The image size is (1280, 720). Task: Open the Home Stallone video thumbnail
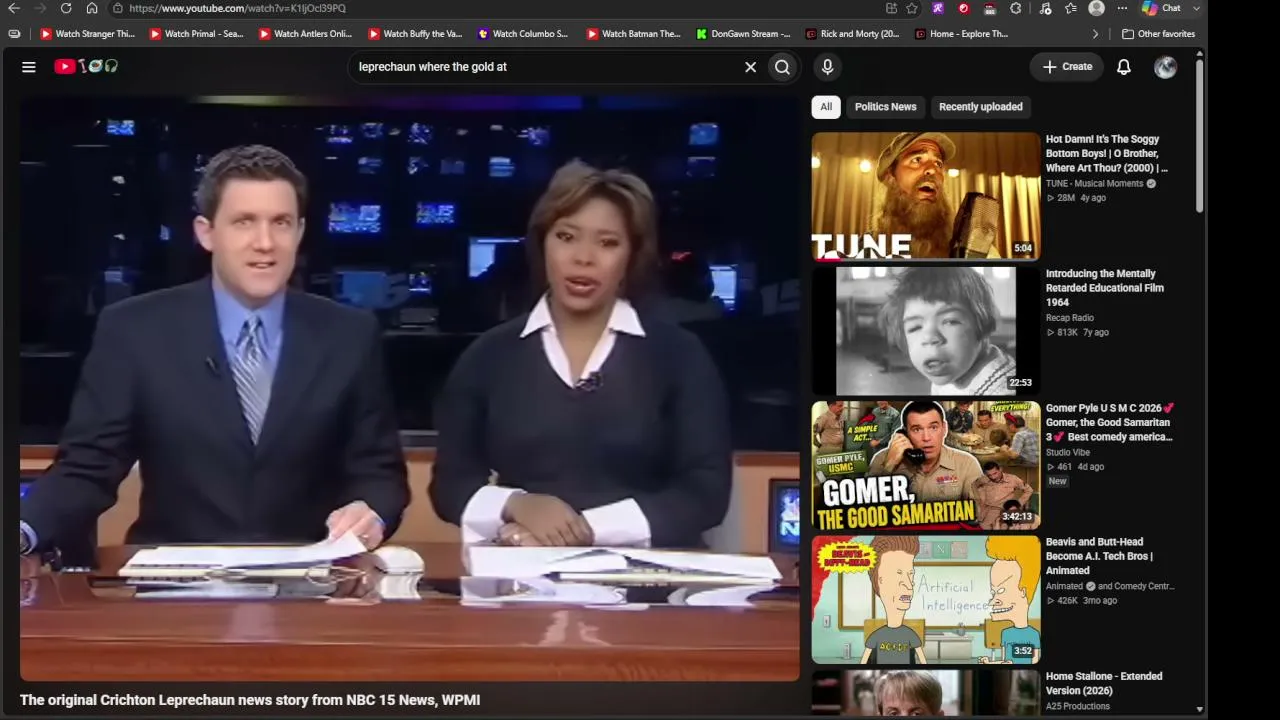(x=926, y=693)
